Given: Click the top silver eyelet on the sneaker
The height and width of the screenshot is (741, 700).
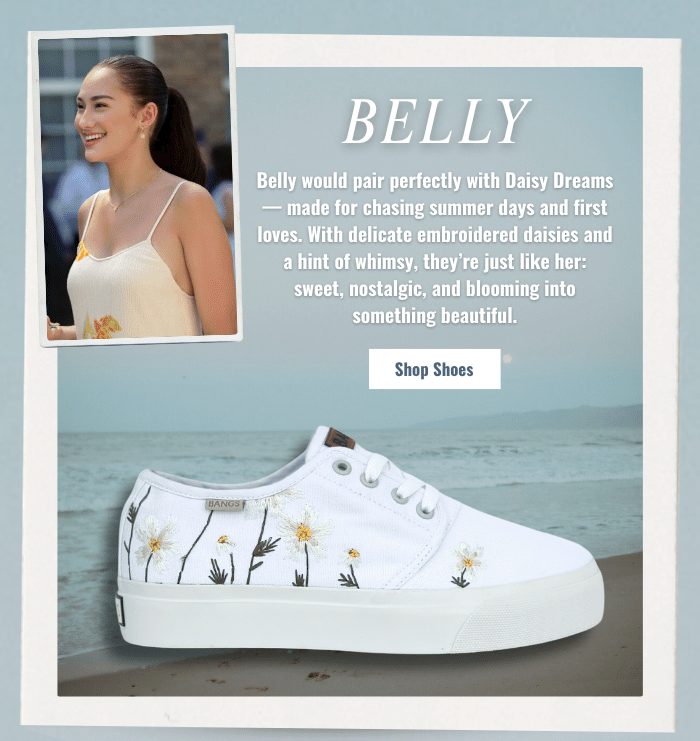Looking at the screenshot, I should 342,468.
